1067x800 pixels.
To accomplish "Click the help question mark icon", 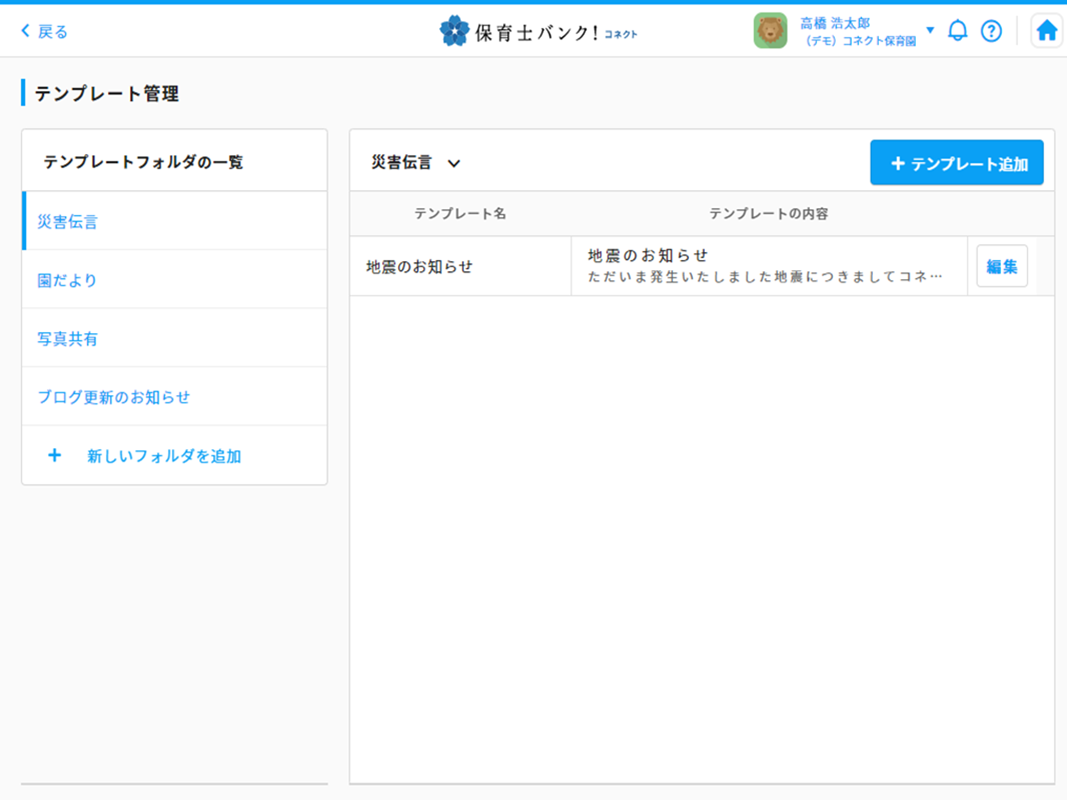I will (991, 31).
